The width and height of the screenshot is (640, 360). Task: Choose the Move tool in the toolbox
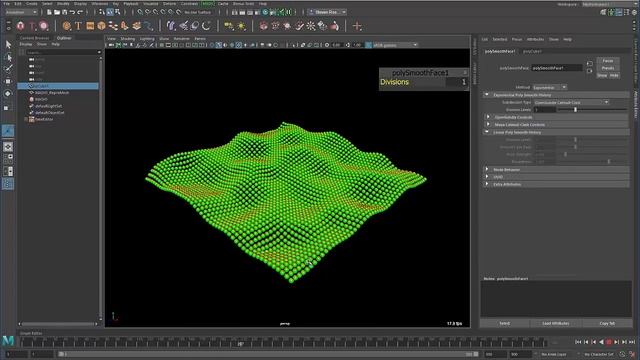coord(8,81)
